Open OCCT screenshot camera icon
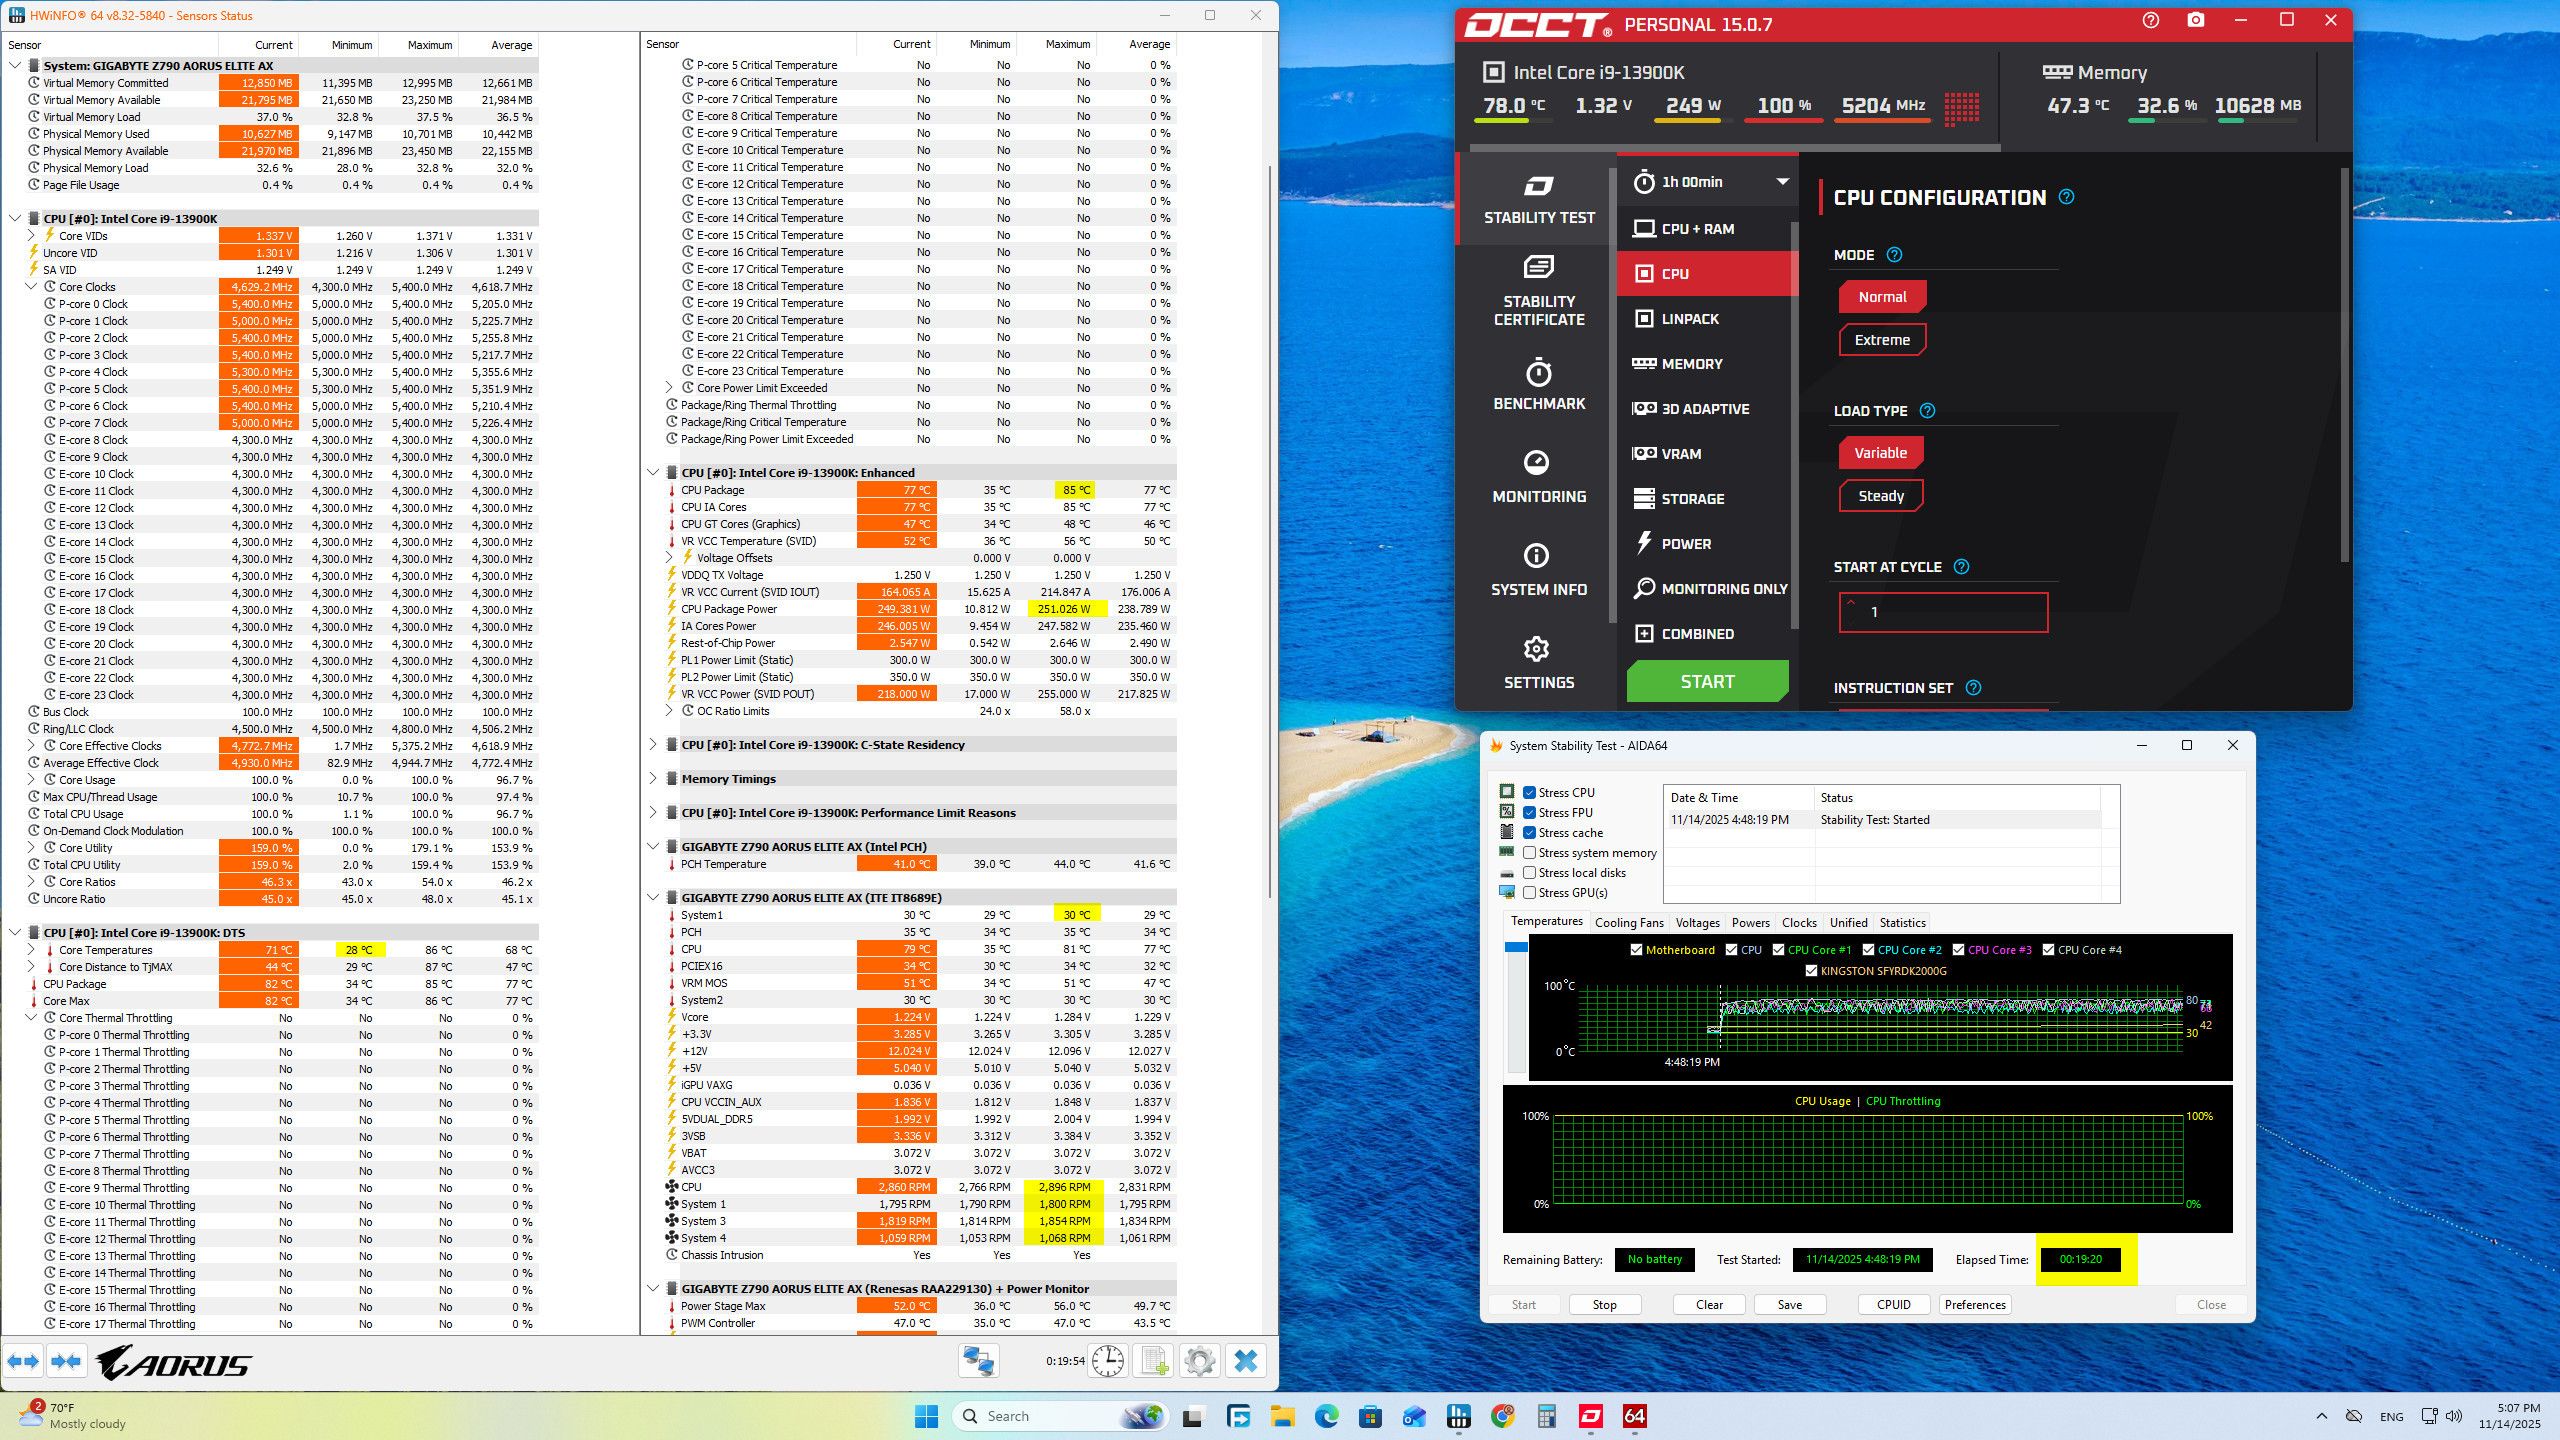 [2195, 20]
